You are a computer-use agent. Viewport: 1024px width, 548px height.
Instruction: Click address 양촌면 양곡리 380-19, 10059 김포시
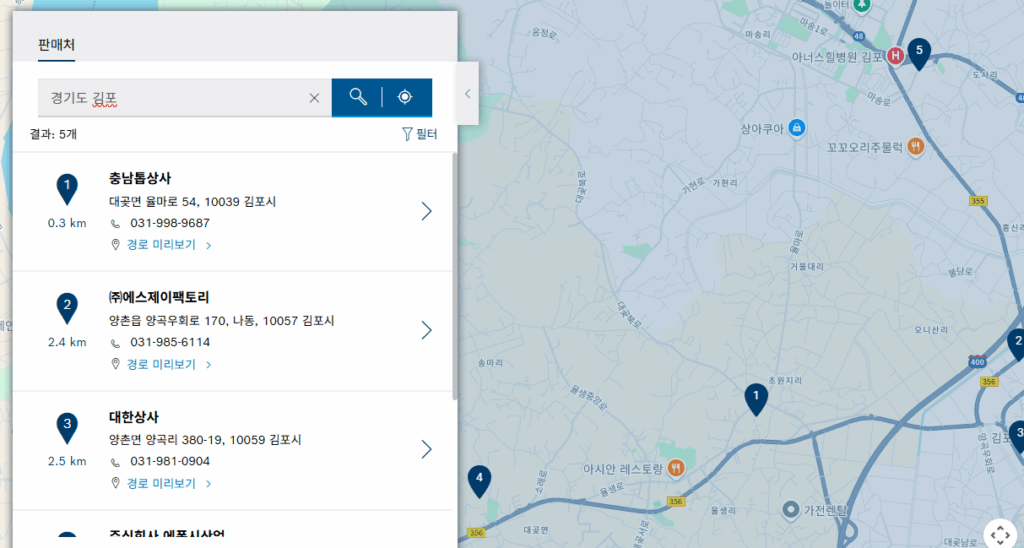205,440
